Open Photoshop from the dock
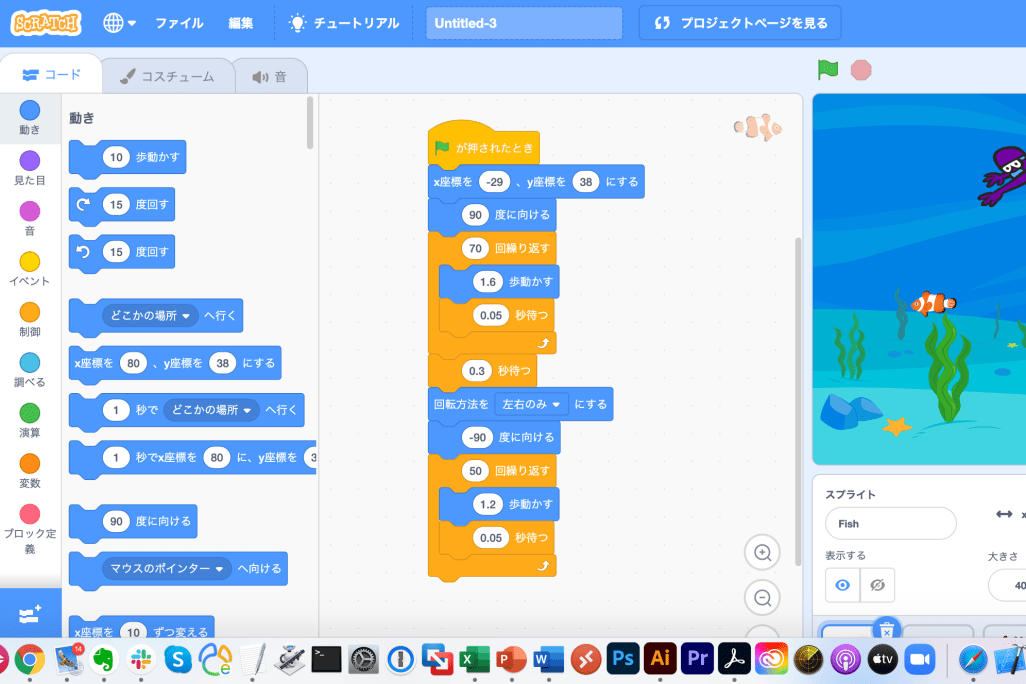The image size is (1026, 684). 623,658
